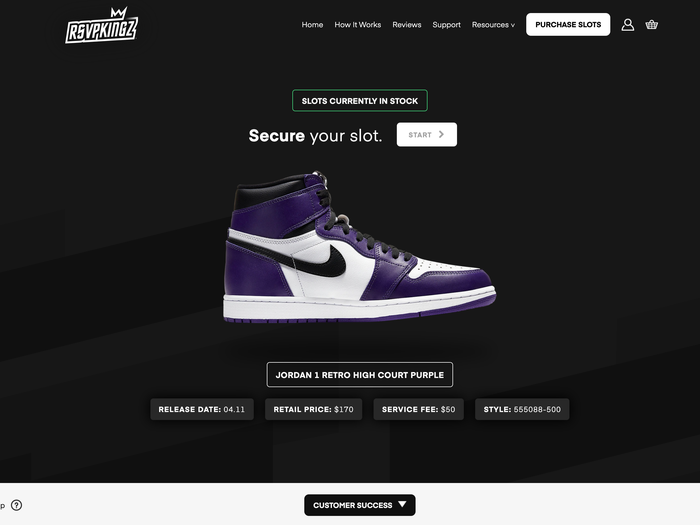Select the Slots Currently In Stock badge

coord(360,100)
